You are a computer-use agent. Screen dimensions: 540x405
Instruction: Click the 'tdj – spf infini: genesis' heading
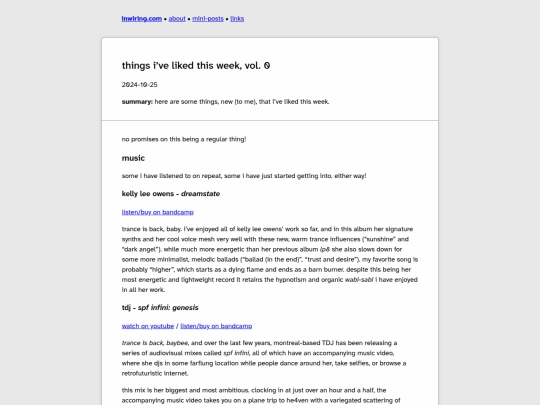[x=160, y=308]
